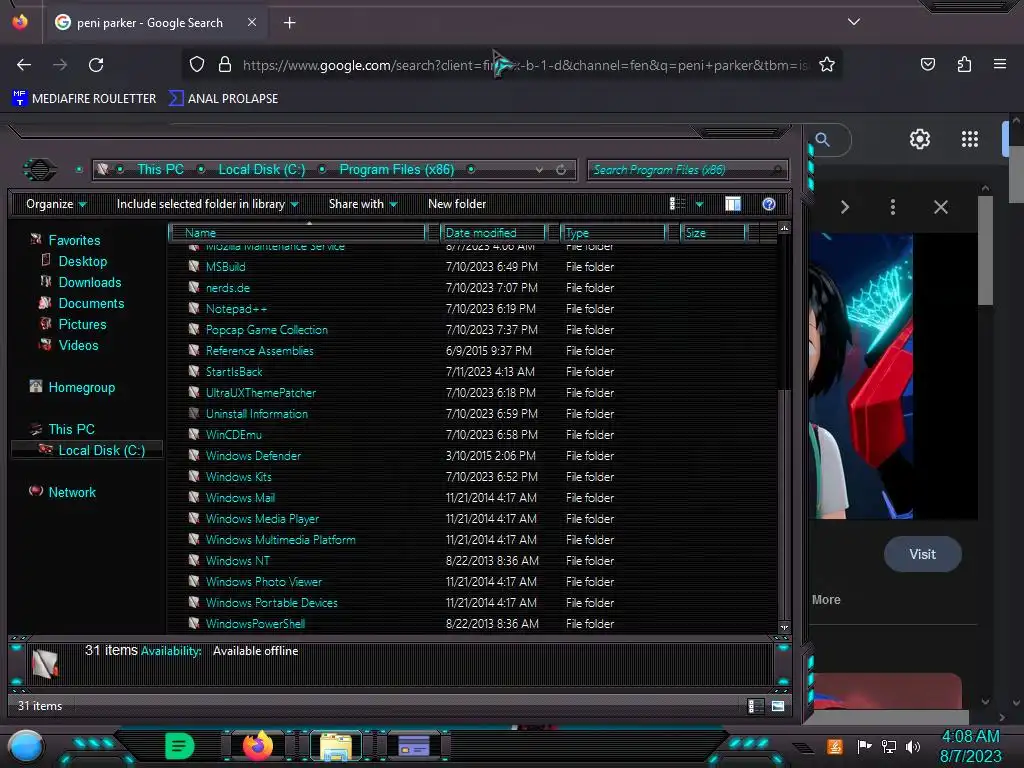Open Google quick settings gear

[x=920, y=139]
